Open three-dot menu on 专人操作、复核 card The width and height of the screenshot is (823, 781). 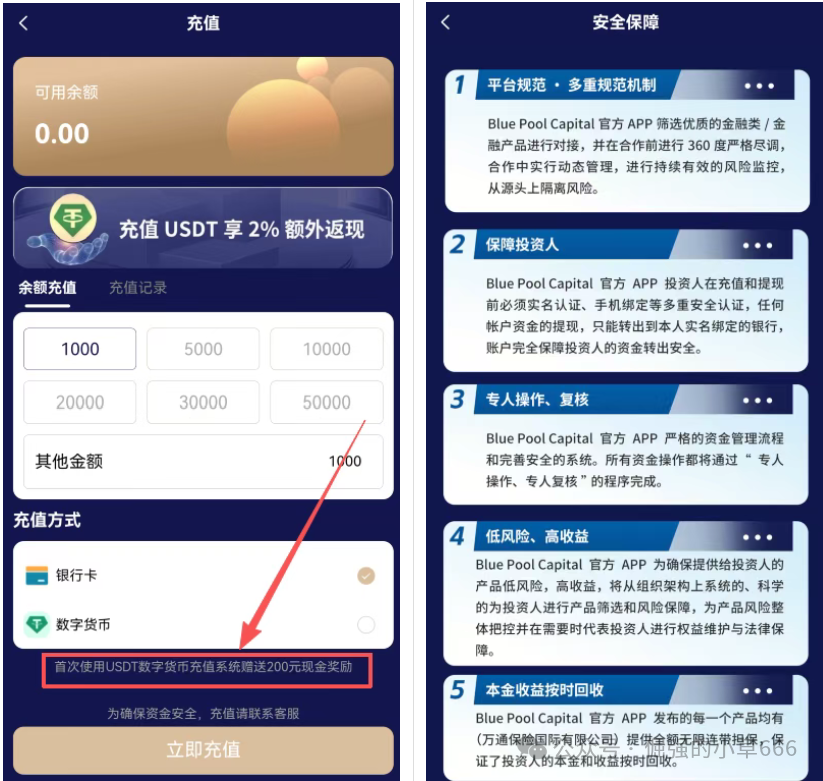(x=757, y=400)
